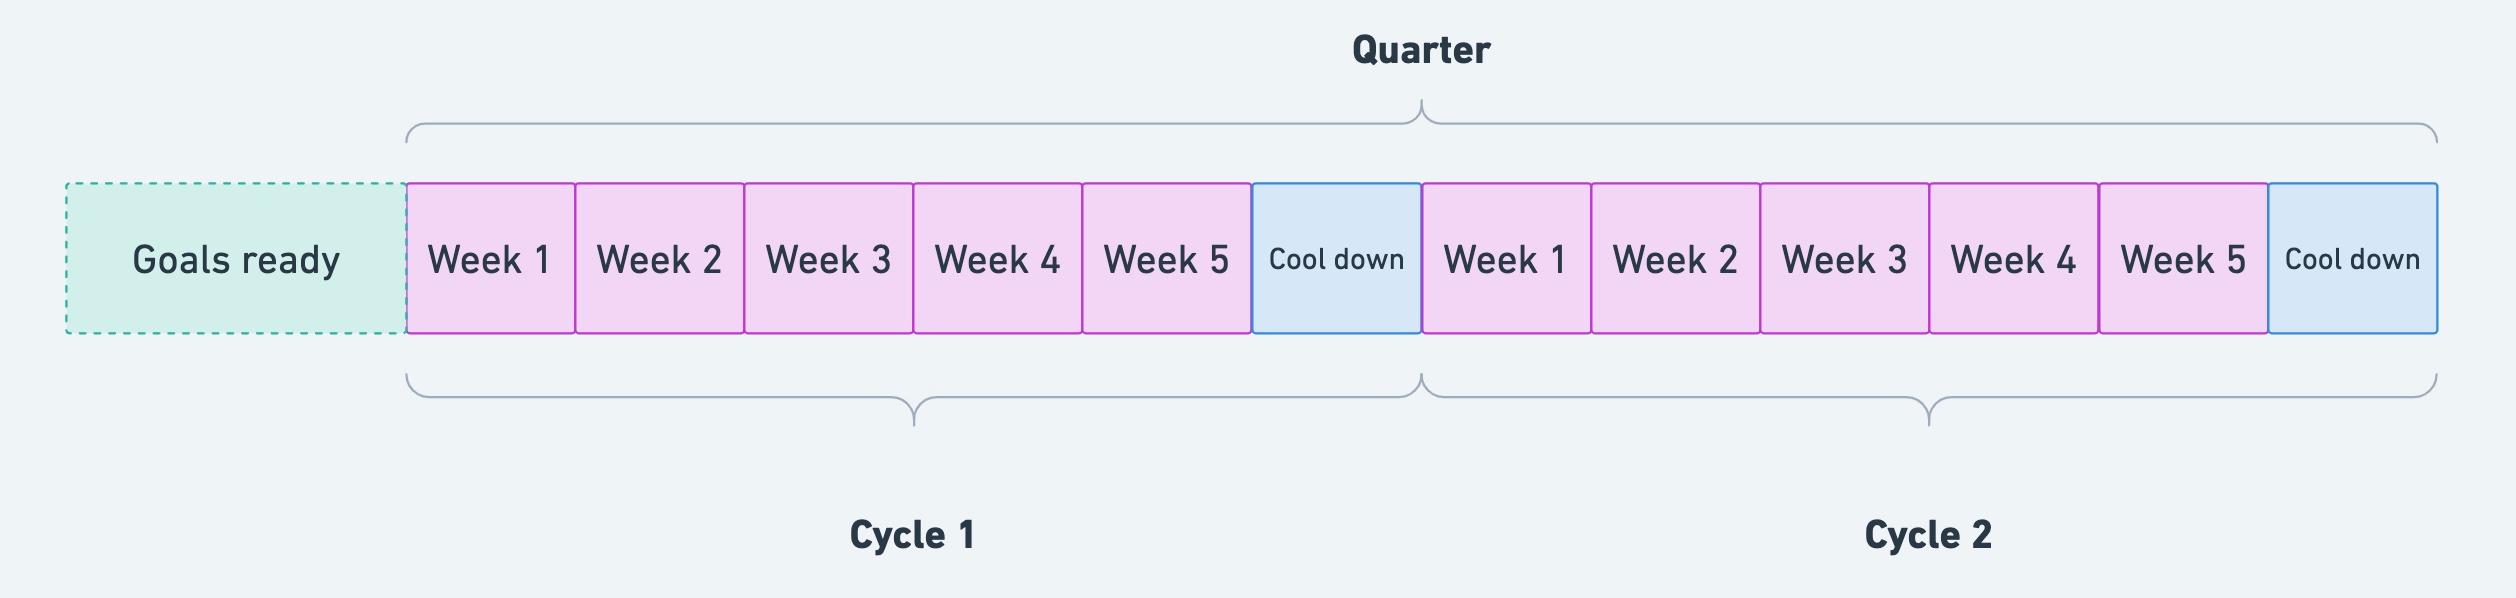Click Week 3 block under Cycle 1
The image size is (2516, 598).
tap(828, 259)
